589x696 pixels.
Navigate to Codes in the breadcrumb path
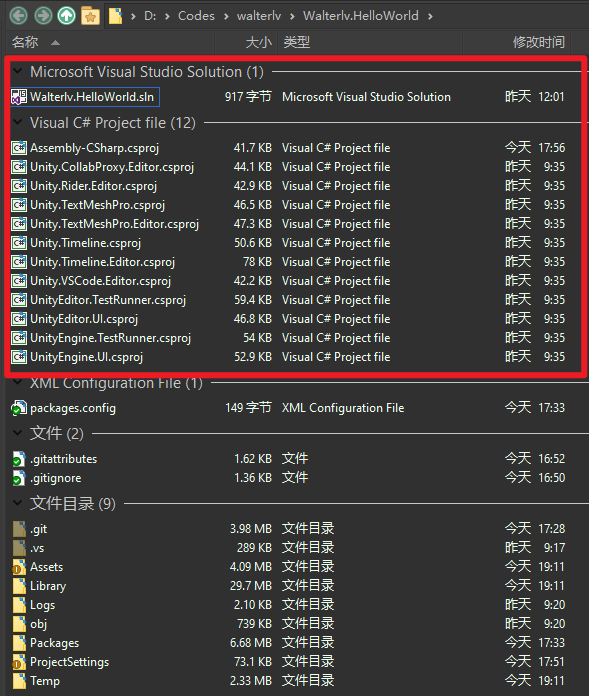point(196,16)
